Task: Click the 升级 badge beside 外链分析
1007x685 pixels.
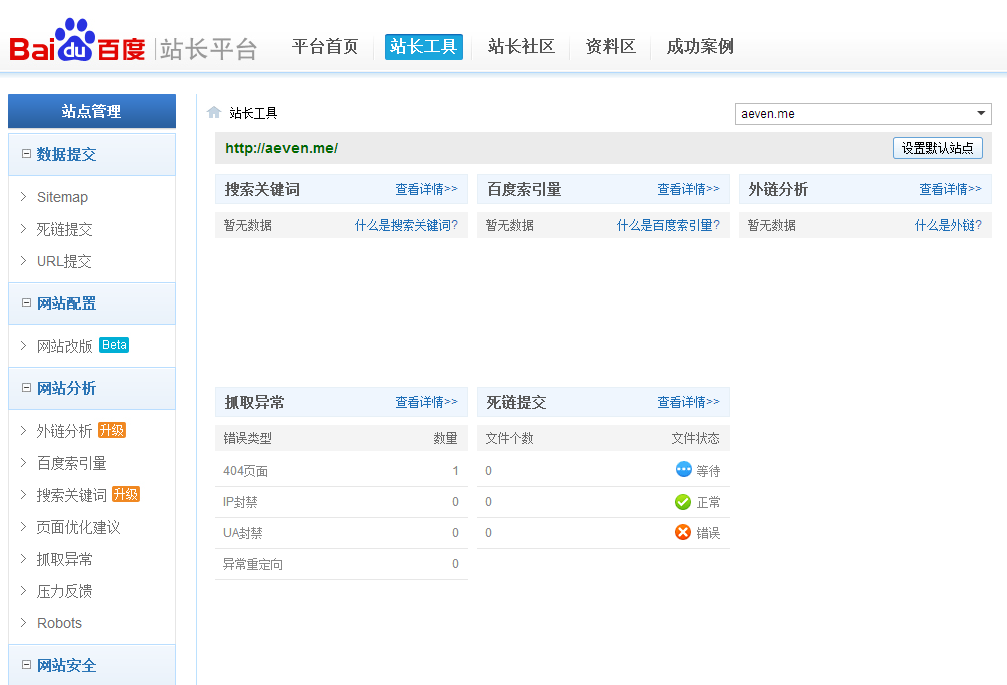Action: tap(112, 430)
